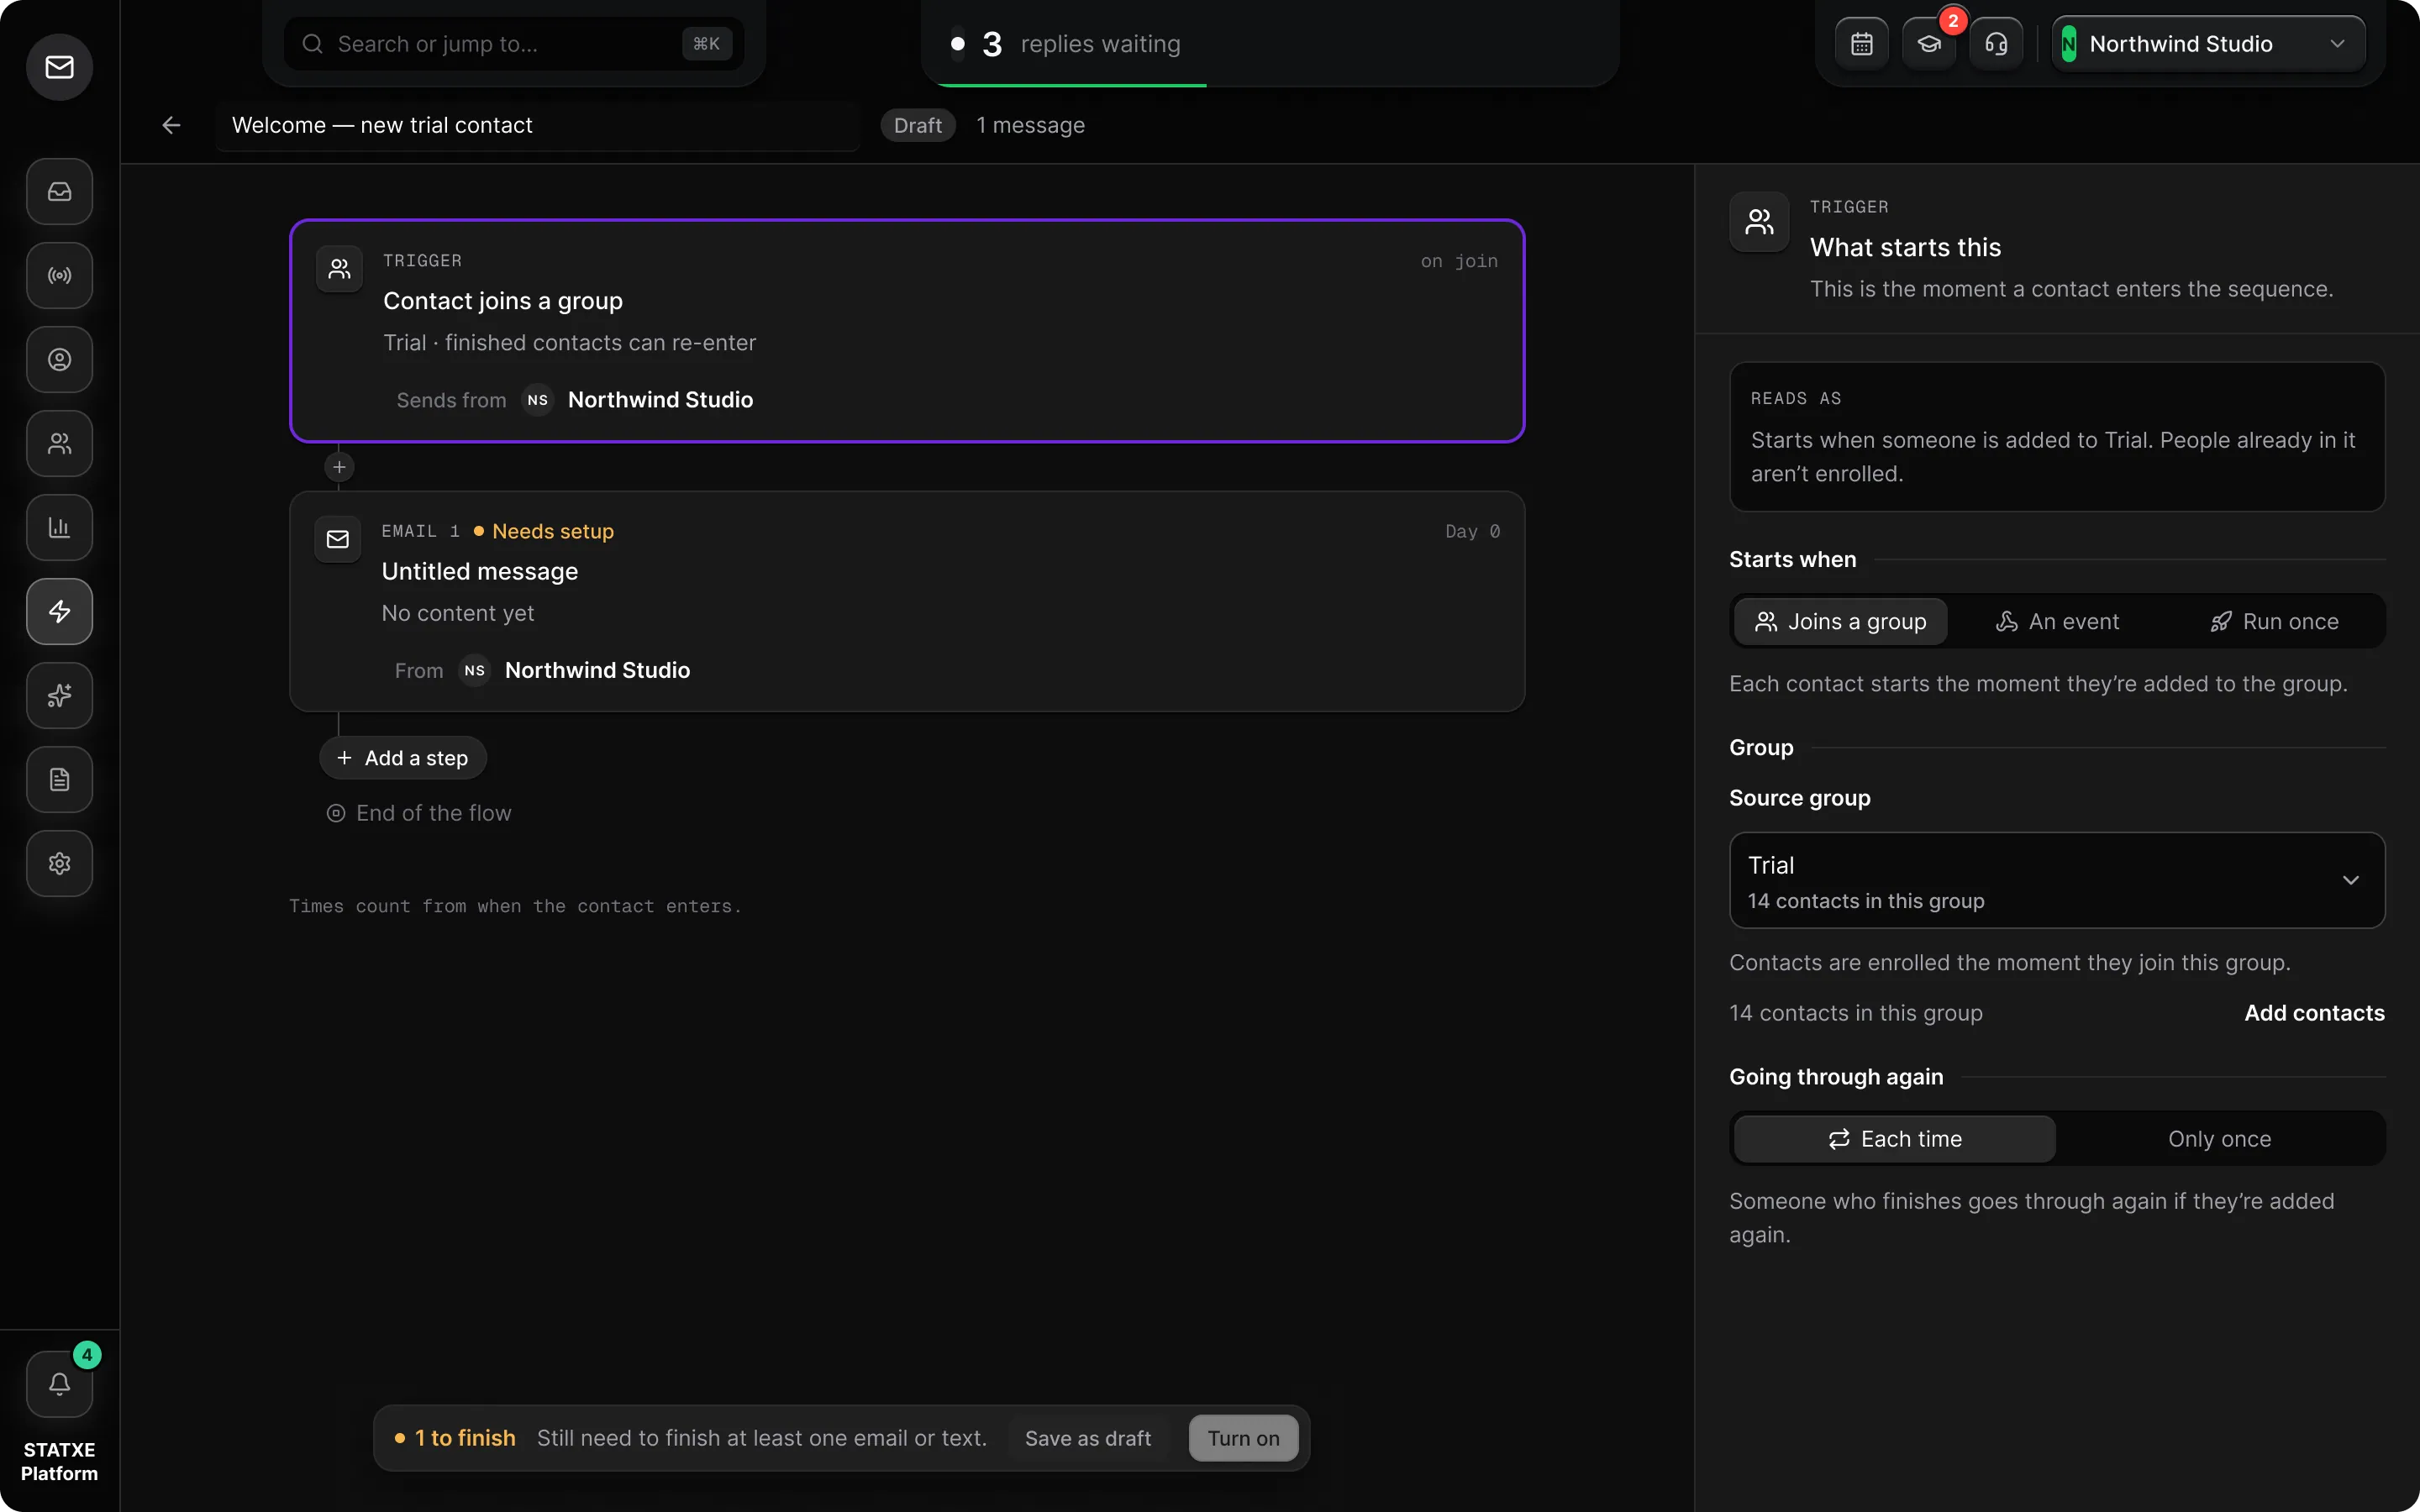The image size is (2420, 1512).
Task: Choose Each time for going through again
Action: [x=1895, y=1139]
